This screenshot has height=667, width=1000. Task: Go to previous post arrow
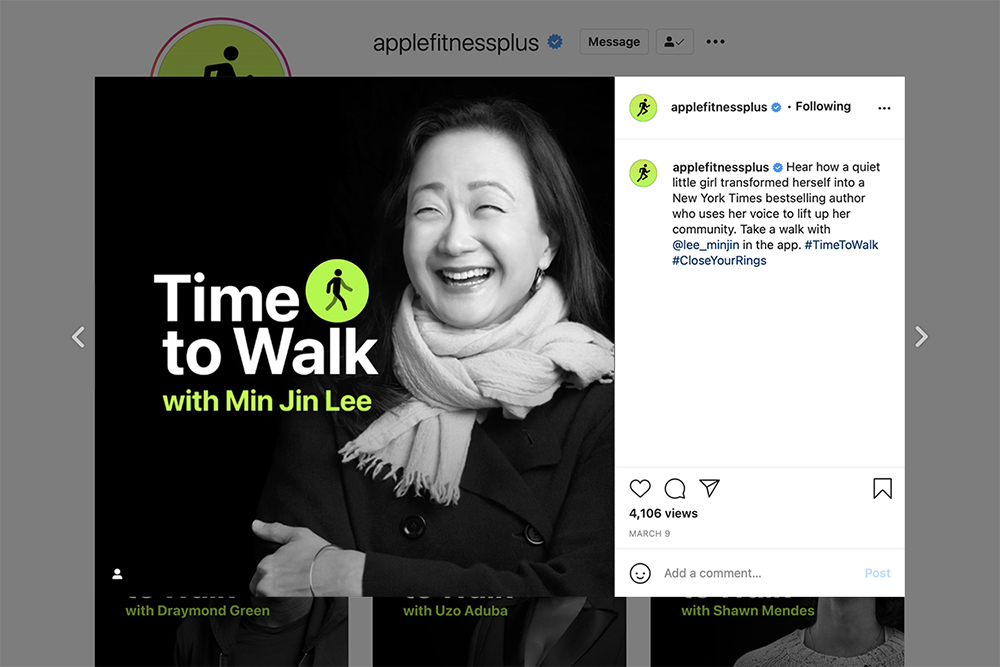[x=78, y=337]
